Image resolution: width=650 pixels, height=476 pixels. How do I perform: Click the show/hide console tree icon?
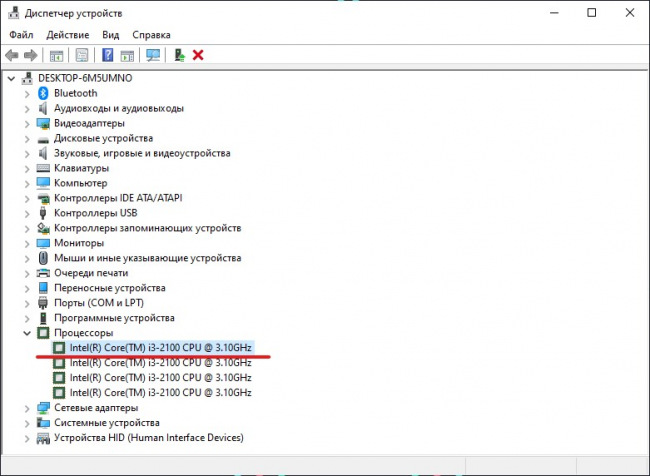tap(56, 55)
